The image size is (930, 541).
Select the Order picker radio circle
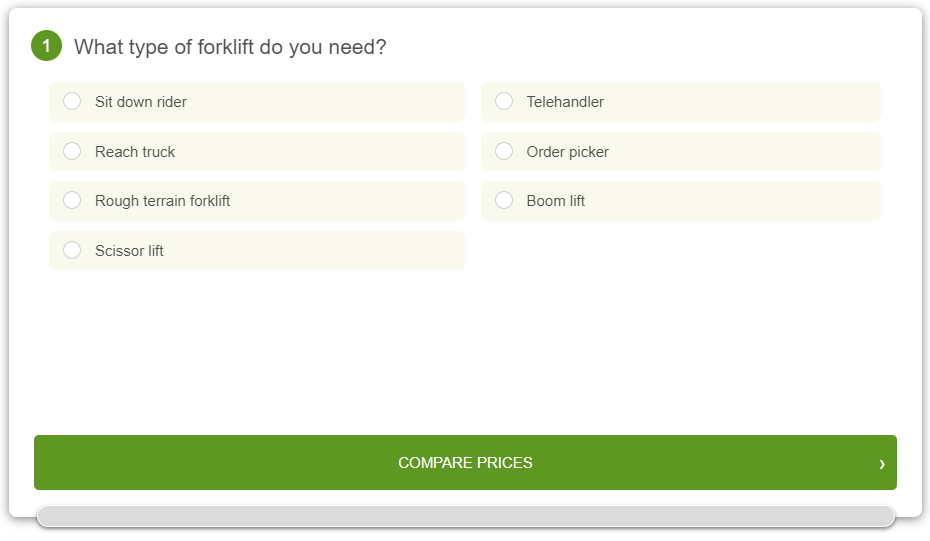[x=504, y=151]
